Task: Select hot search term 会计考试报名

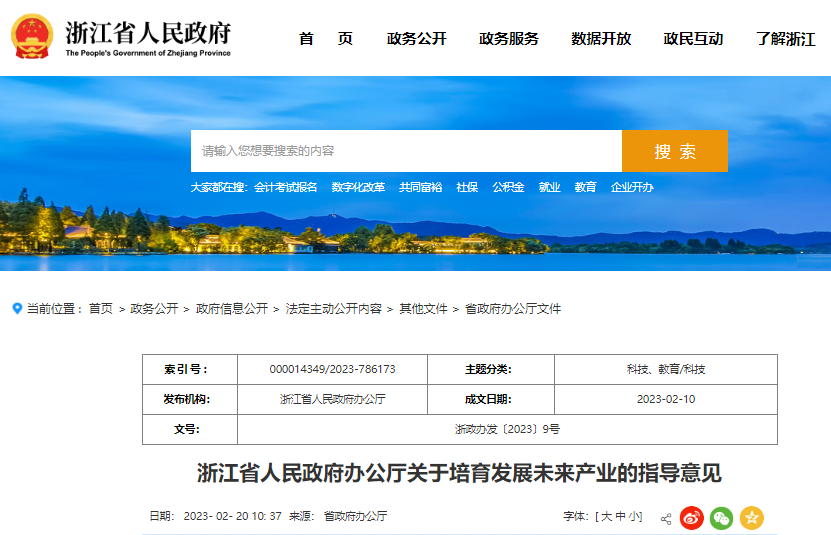Action: click(286, 187)
